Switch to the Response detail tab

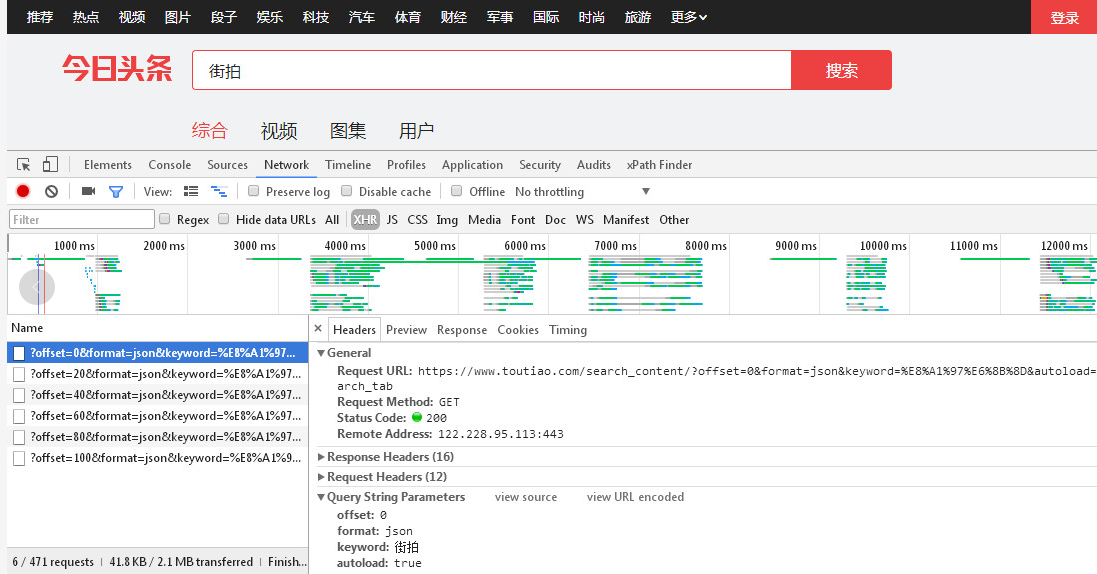coord(462,330)
